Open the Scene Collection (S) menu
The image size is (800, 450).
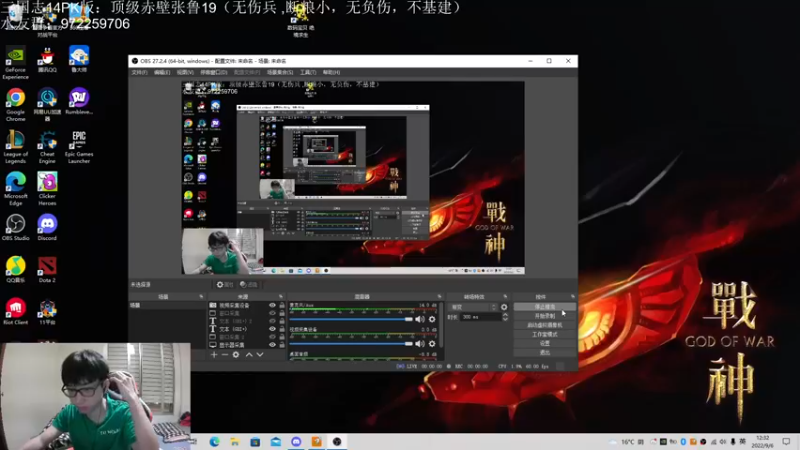pos(280,72)
